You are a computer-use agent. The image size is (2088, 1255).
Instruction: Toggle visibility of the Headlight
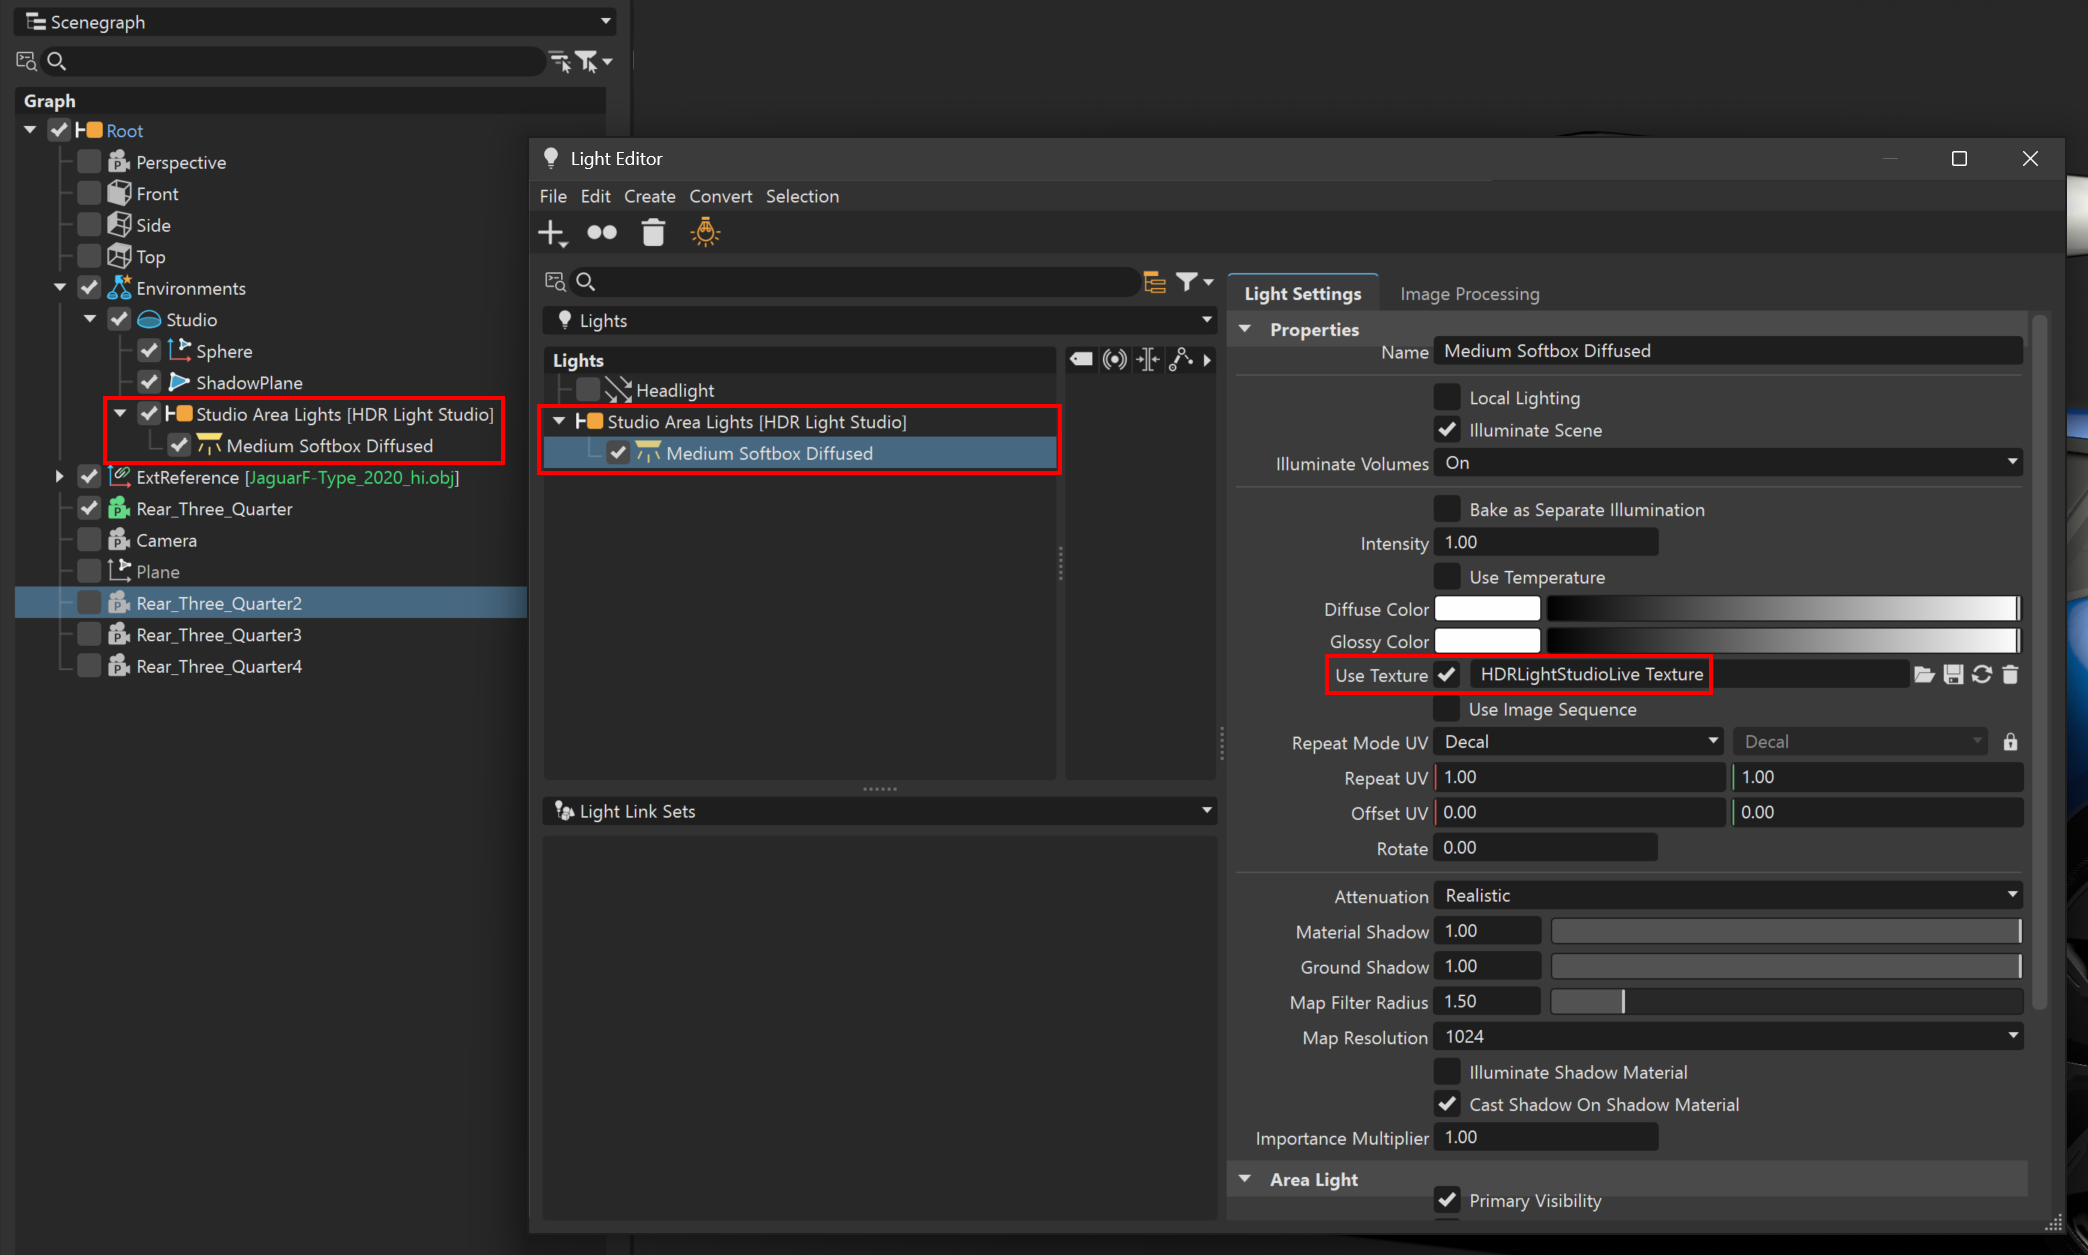[x=587, y=390]
